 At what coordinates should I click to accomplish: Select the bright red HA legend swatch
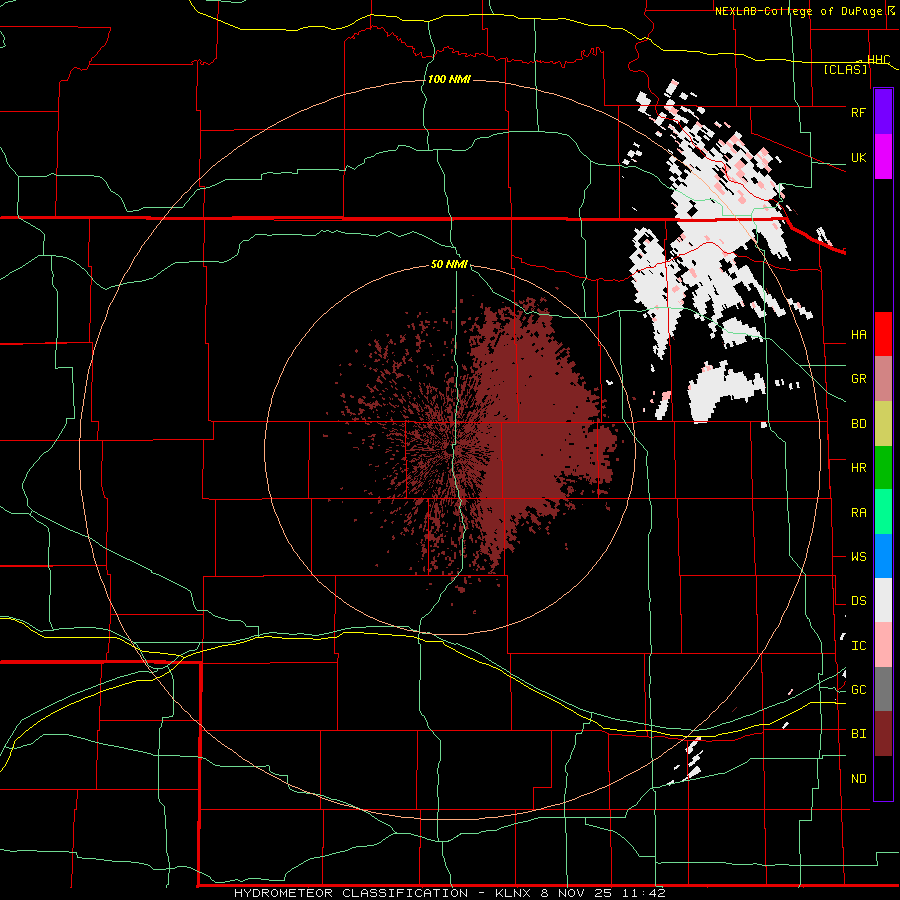point(883,334)
